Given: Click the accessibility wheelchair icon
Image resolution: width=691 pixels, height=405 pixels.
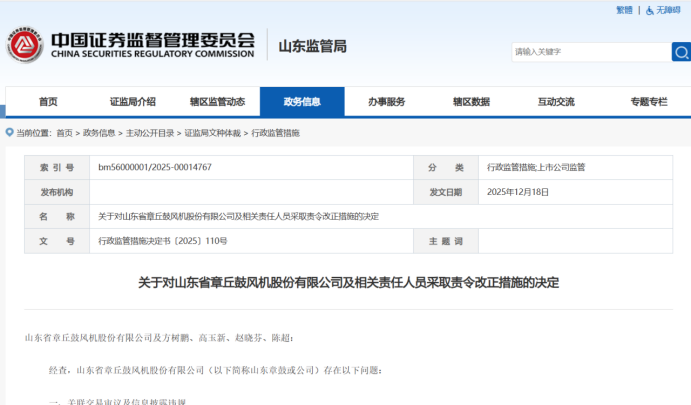Looking at the screenshot, I should click(x=650, y=10).
